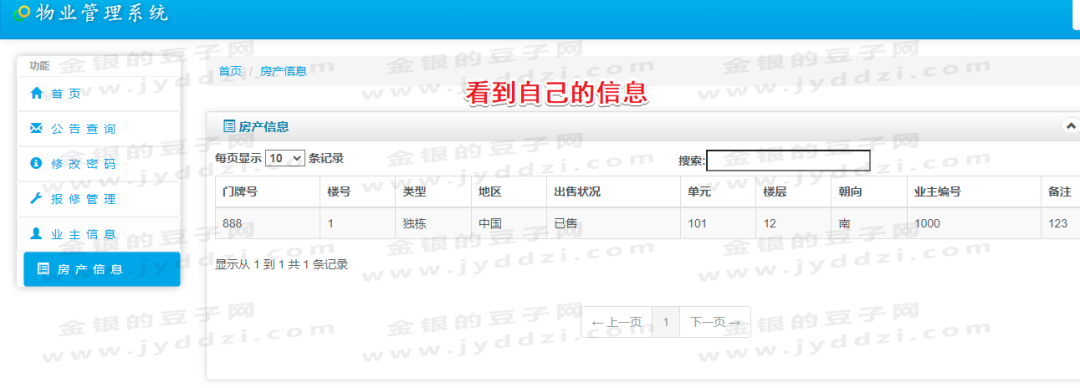Click the home icon beside 首页 in sidebar
This screenshot has height=388, width=1080.
click(36, 93)
